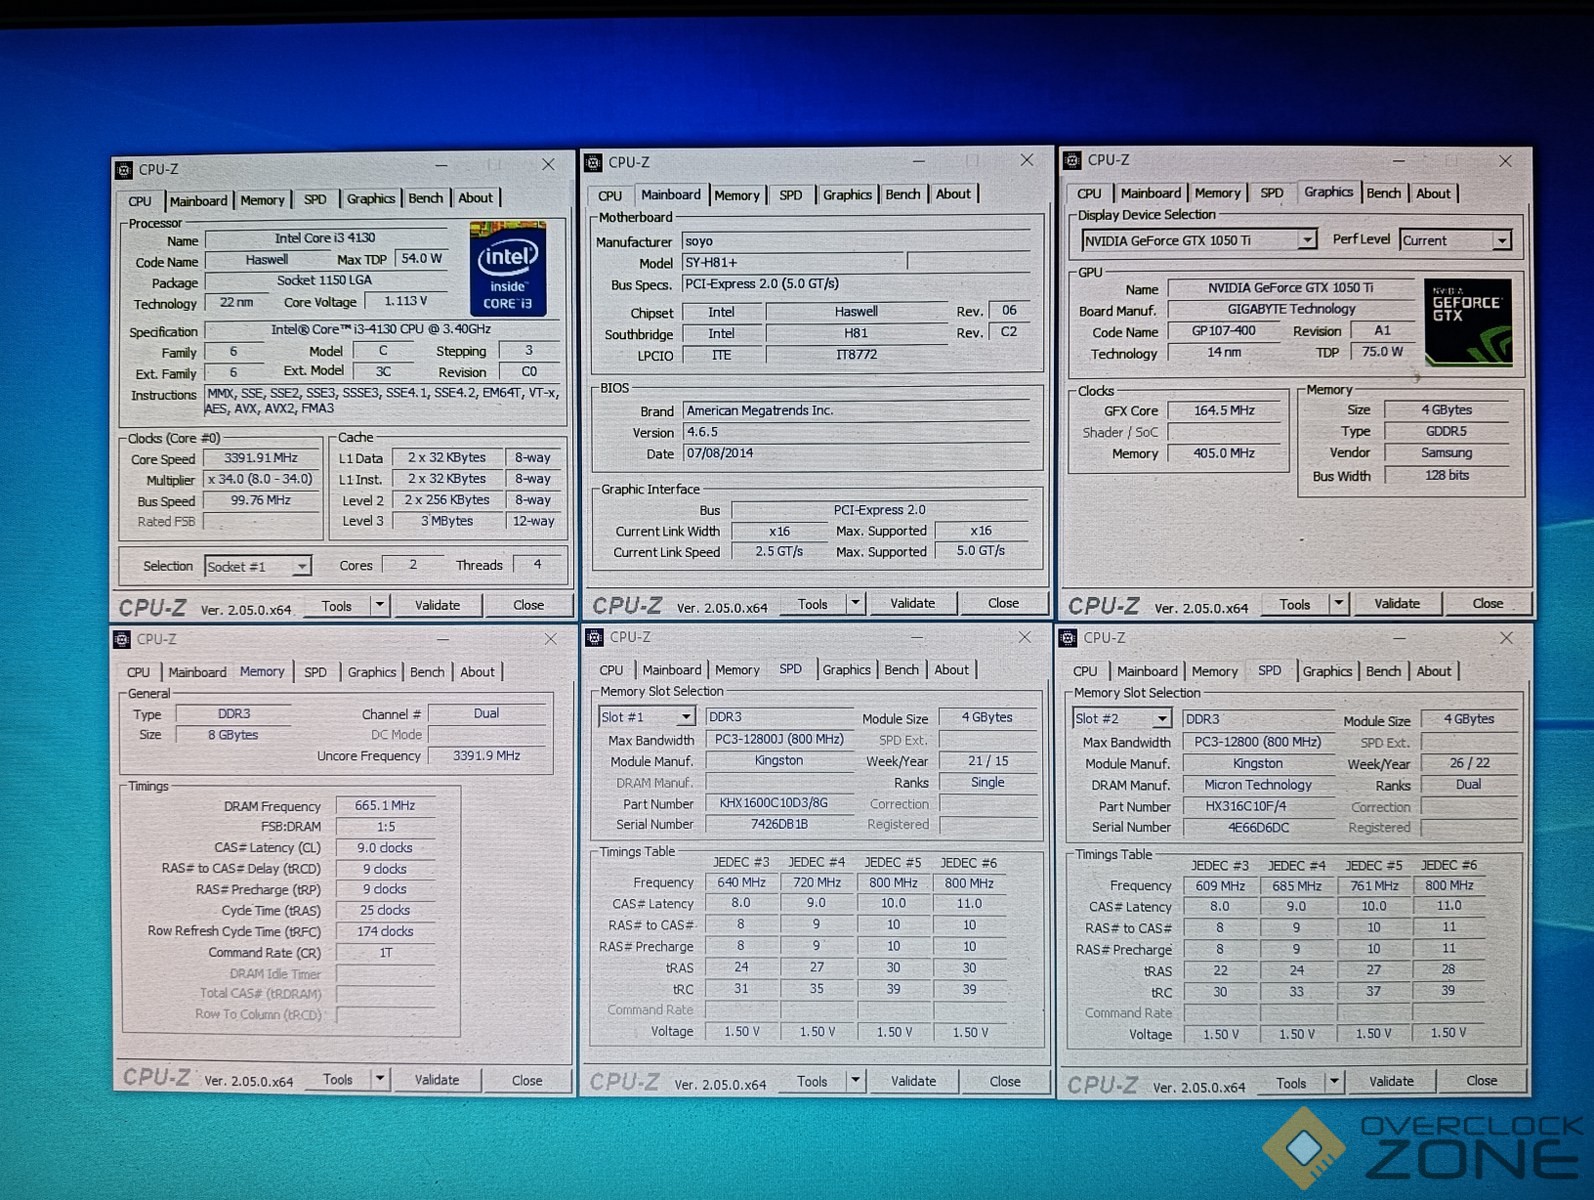Open About tab in Graphics window
This screenshot has width=1594, height=1200.
(1432, 193)
